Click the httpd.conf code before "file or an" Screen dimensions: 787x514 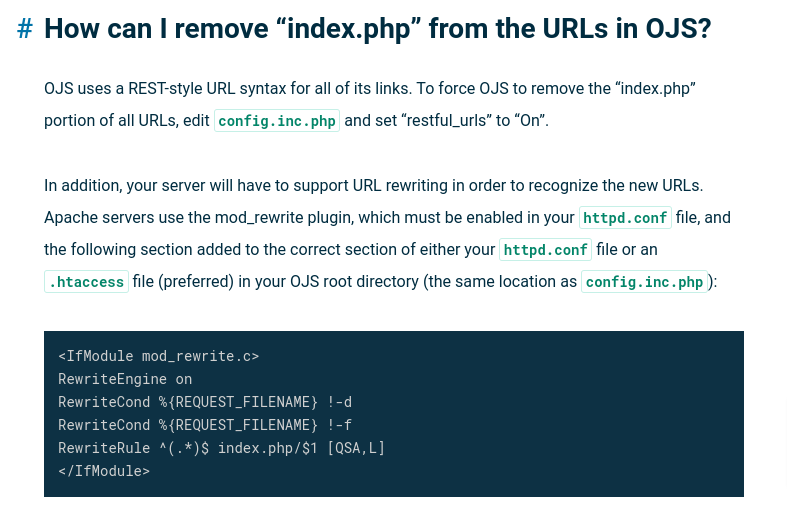coord(546,250)
